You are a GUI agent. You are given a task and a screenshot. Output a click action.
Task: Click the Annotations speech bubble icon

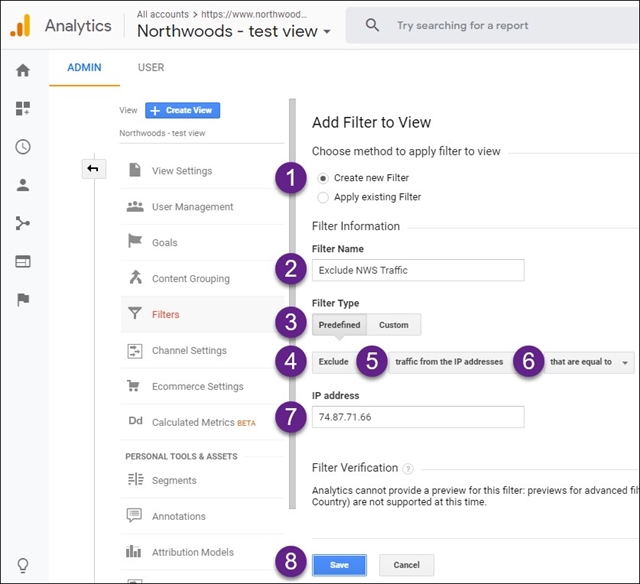tap(134, 515)
